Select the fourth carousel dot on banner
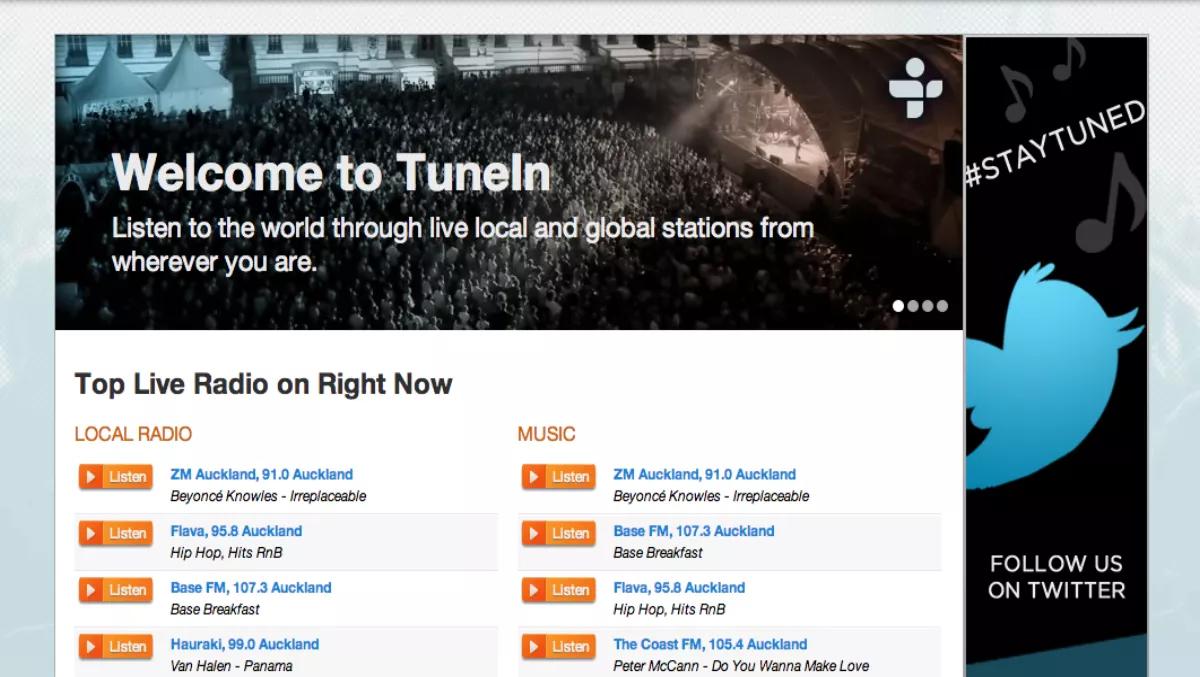The height and width of the screenshot is (677, 1200). point(942,306)
